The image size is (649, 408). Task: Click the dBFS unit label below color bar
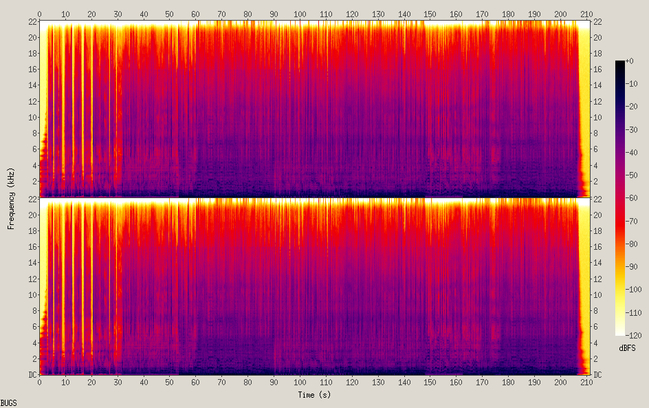(627, 348)
